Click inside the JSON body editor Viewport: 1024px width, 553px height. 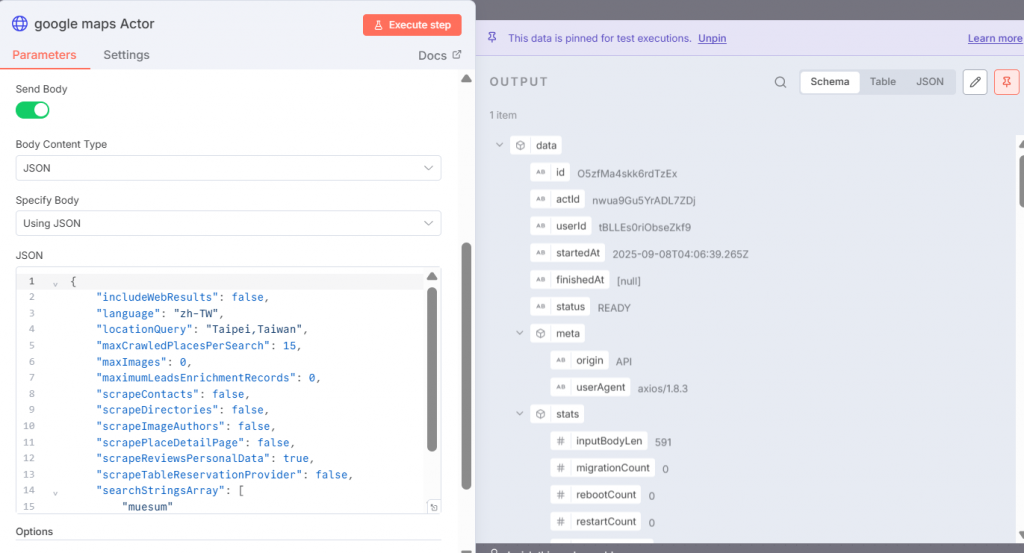tap(228, 390)
